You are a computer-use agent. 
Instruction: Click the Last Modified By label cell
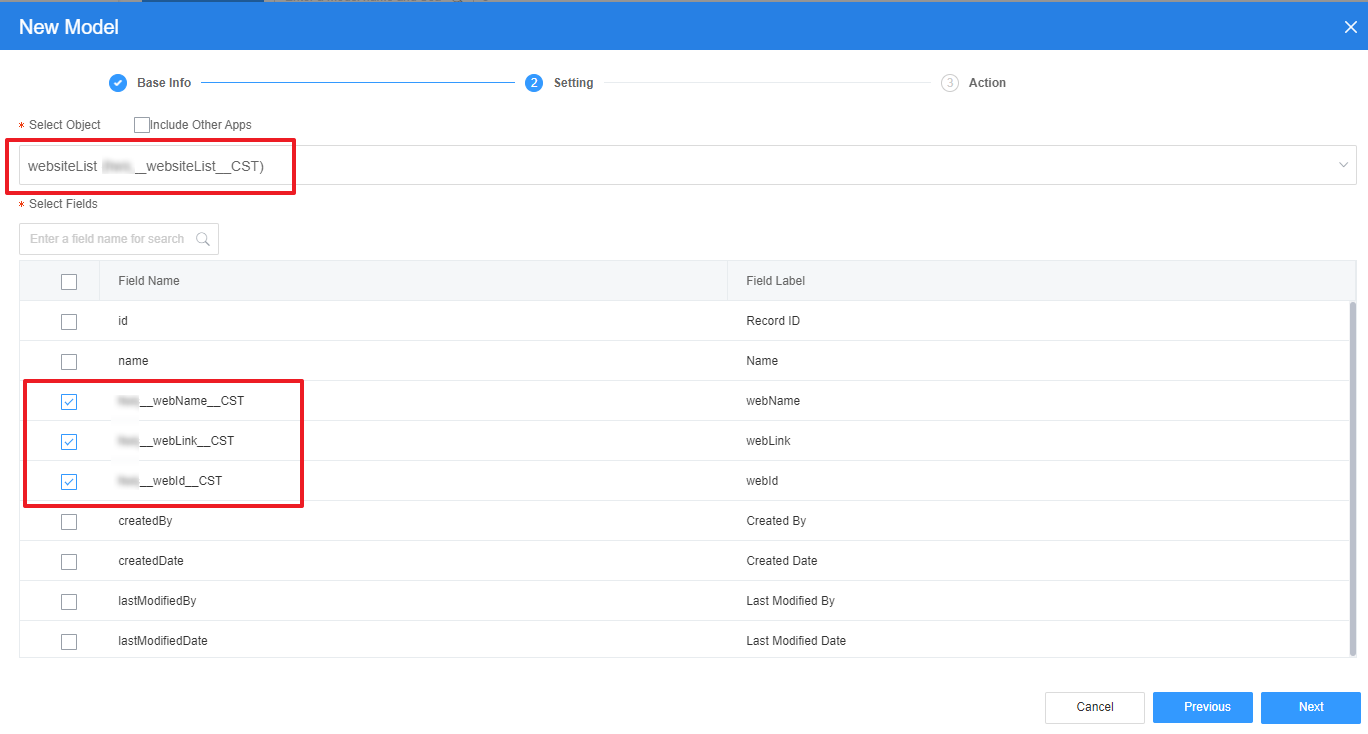pyautogui.click(x=790, y=601)
